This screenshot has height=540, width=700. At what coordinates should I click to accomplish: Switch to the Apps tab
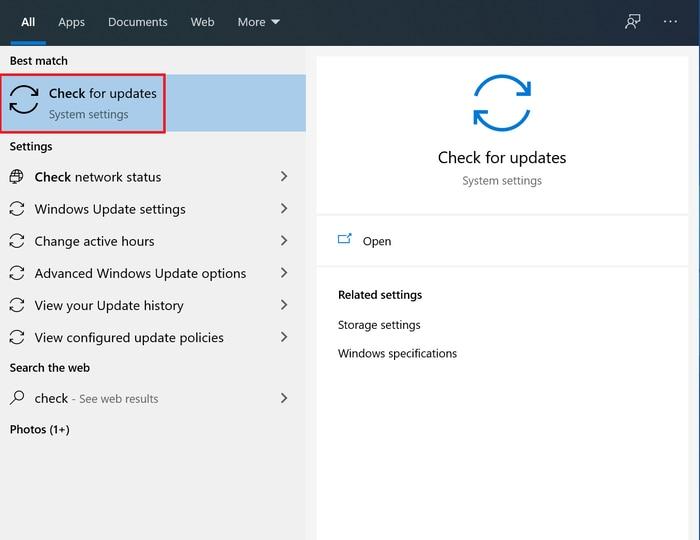click(71, 22)
